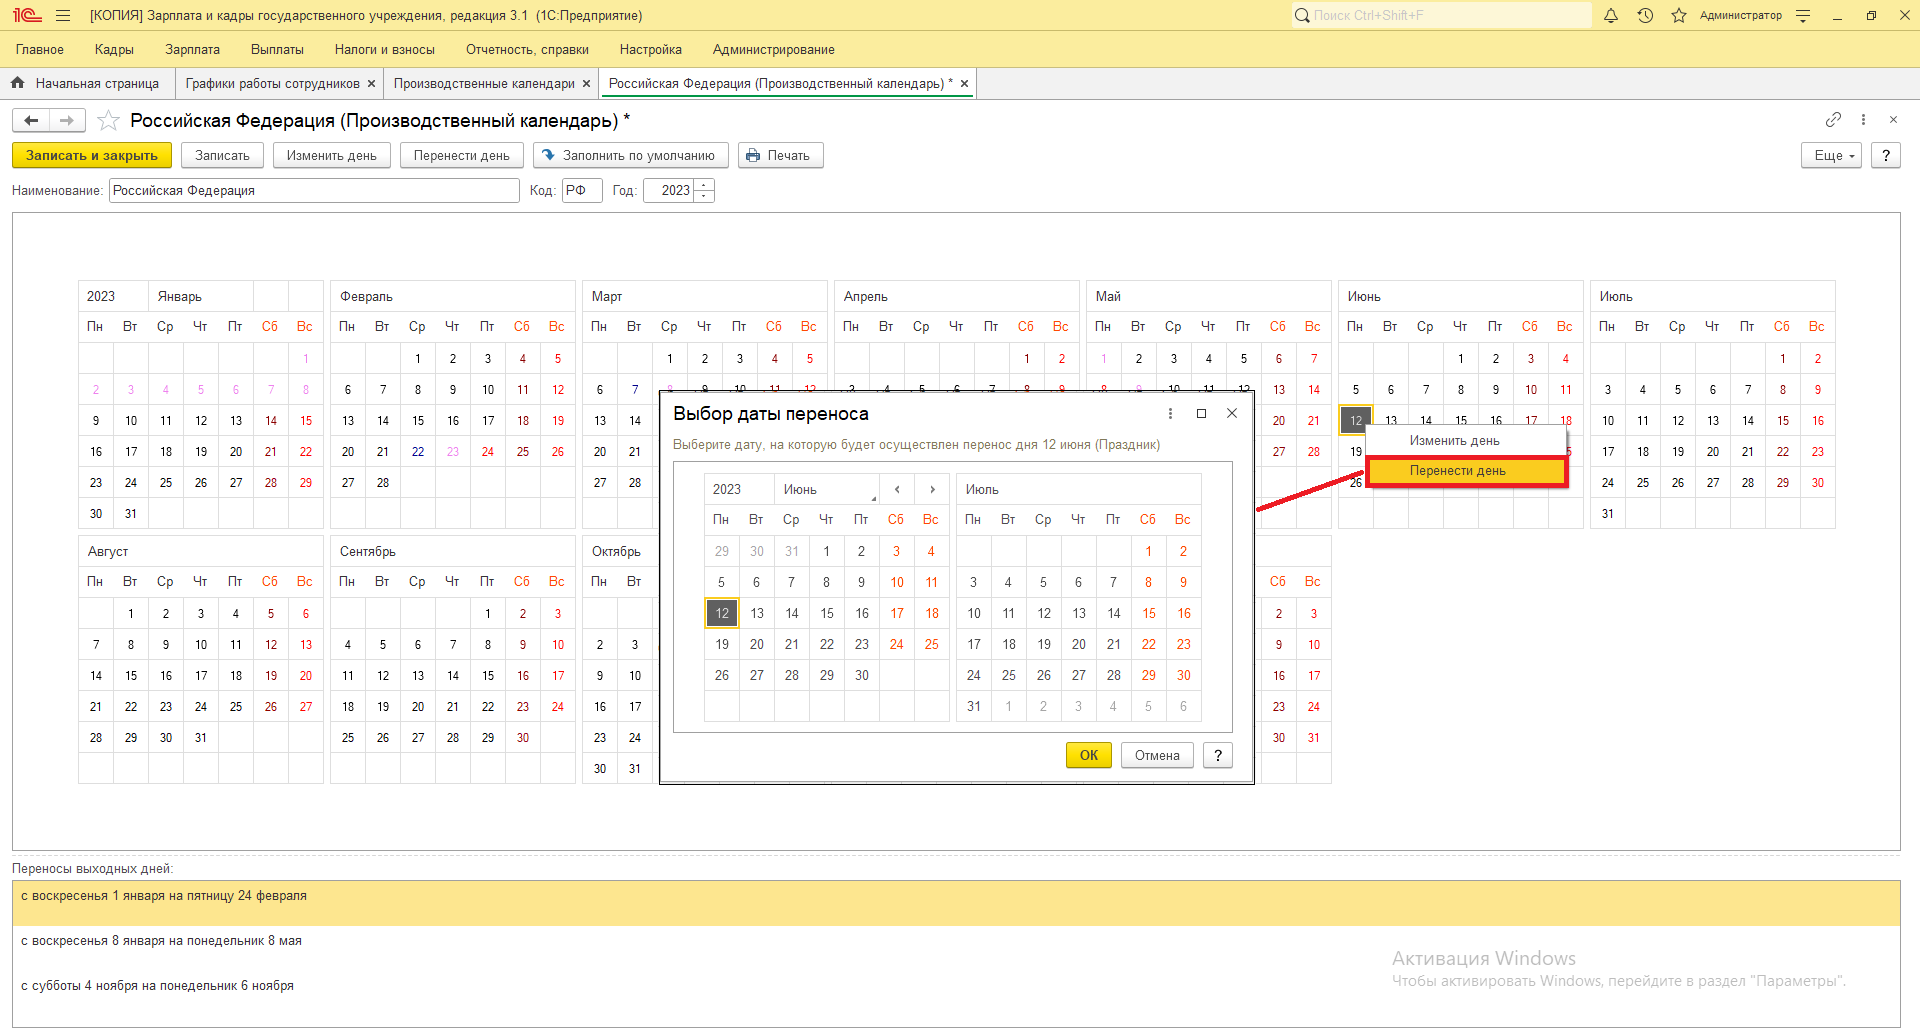Click the Наименование input field
The height and width of the screenshot is (1033, 1920).
click(314, 190)
